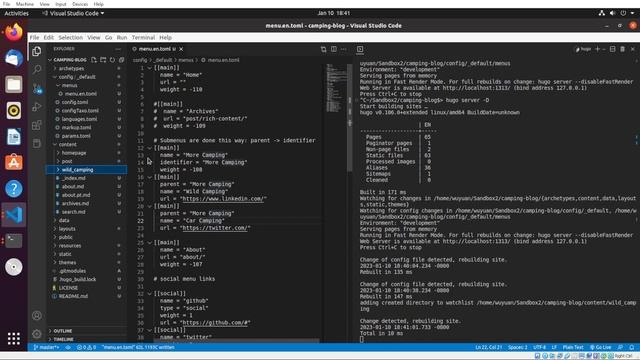This screenshot has height=360, width=640.
Task: Expand the archetypes folder
Action: (55, 68)
